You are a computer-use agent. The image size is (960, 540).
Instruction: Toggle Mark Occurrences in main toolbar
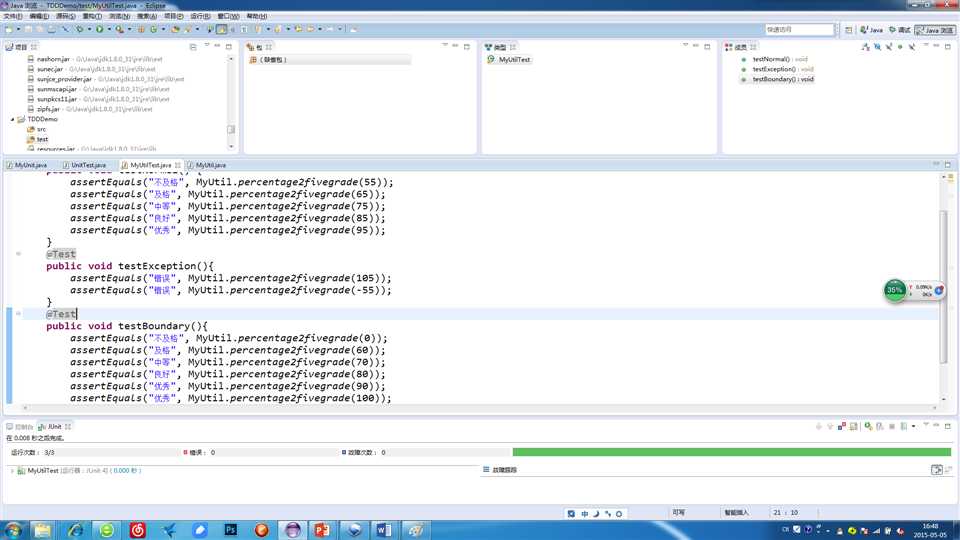[222, 29]
